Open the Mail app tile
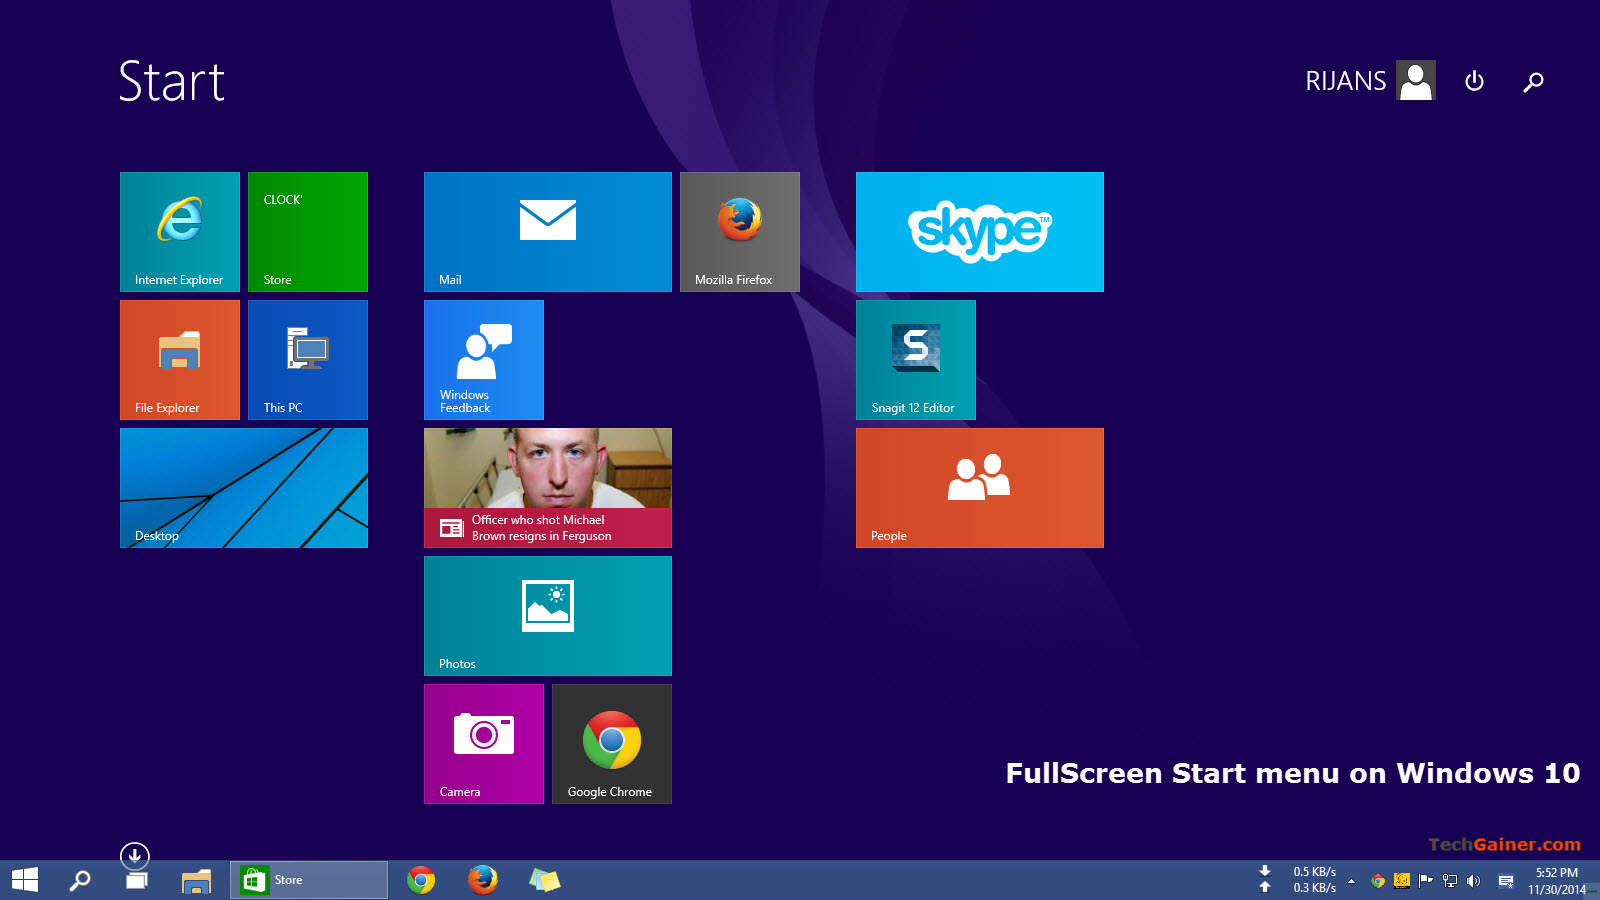This screenshot has width=1600, height=900. 547,231
